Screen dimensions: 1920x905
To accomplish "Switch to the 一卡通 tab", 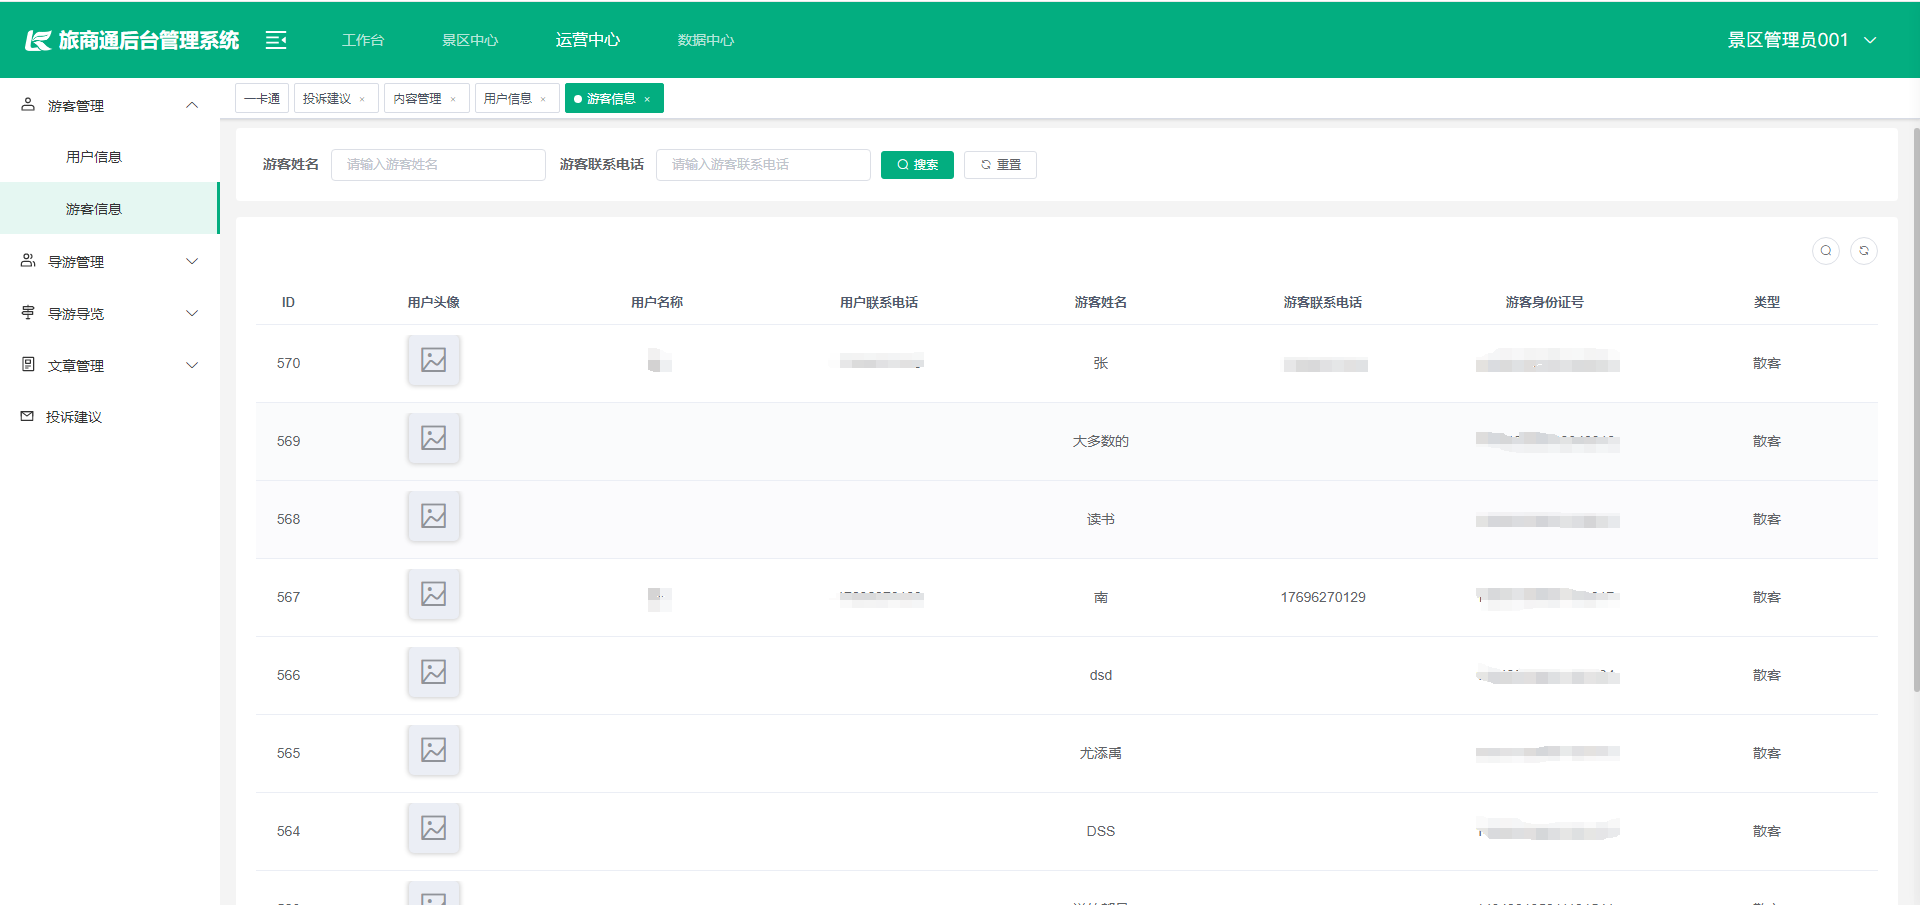I will (x=262, y=98).
